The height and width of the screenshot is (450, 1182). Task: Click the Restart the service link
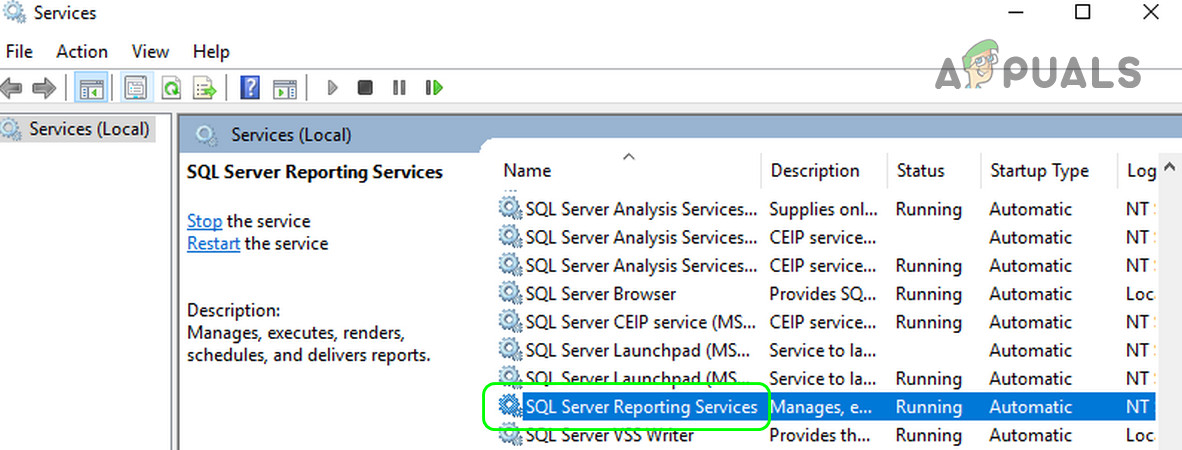[213, 243]
